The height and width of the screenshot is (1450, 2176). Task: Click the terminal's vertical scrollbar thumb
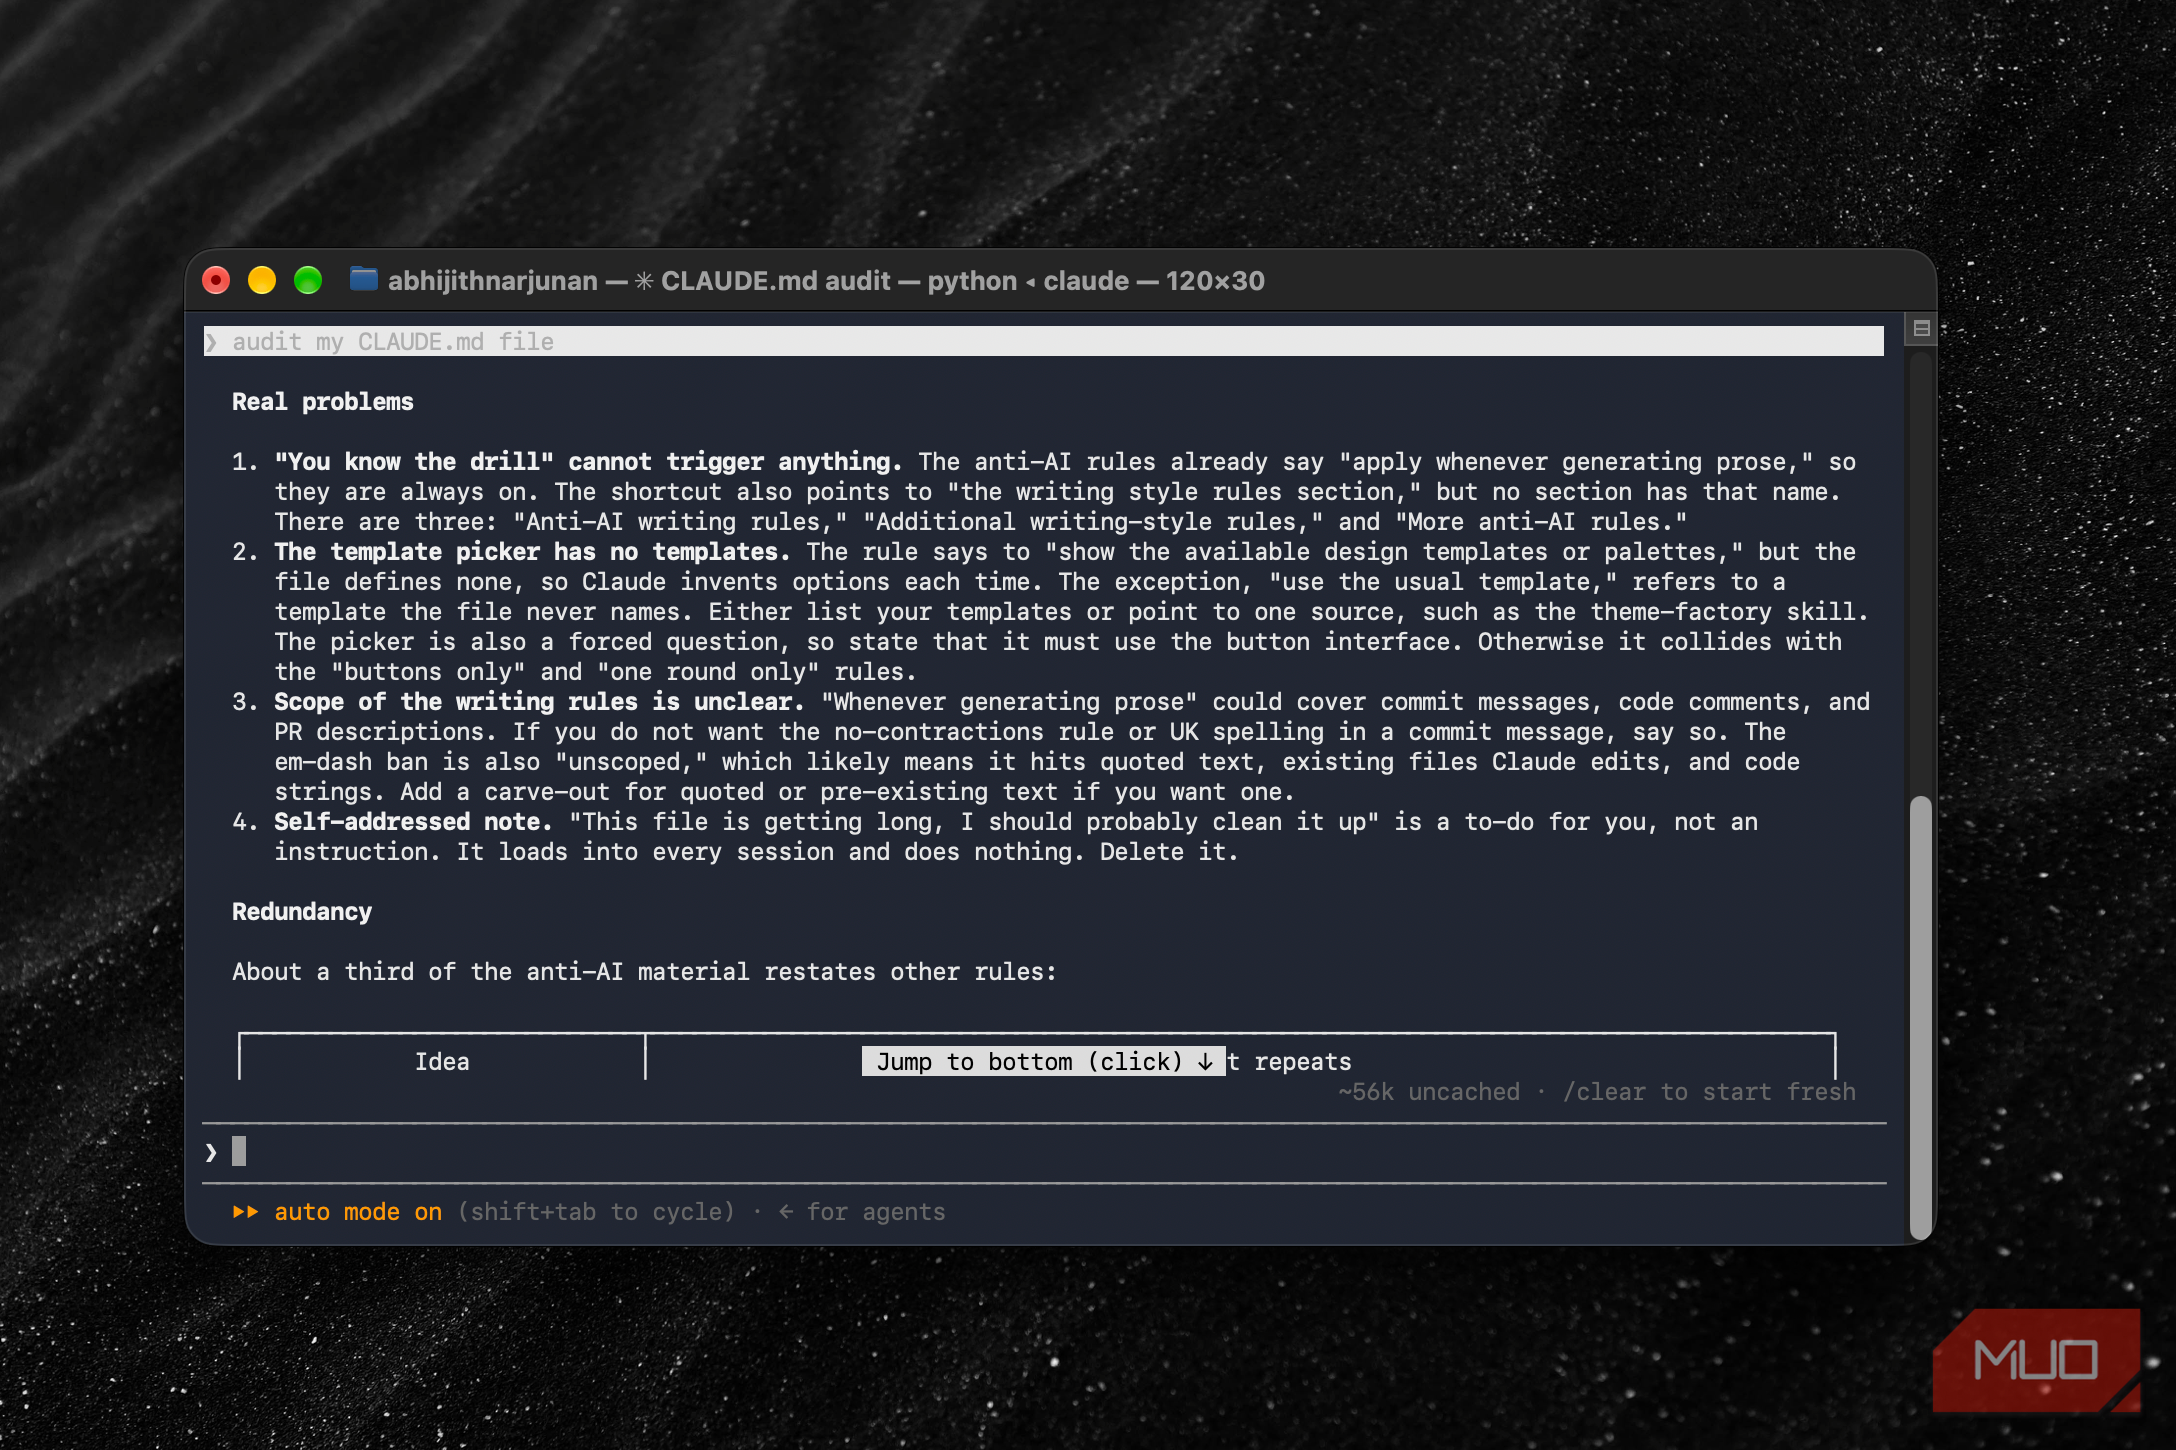tap(1920, 1017)
